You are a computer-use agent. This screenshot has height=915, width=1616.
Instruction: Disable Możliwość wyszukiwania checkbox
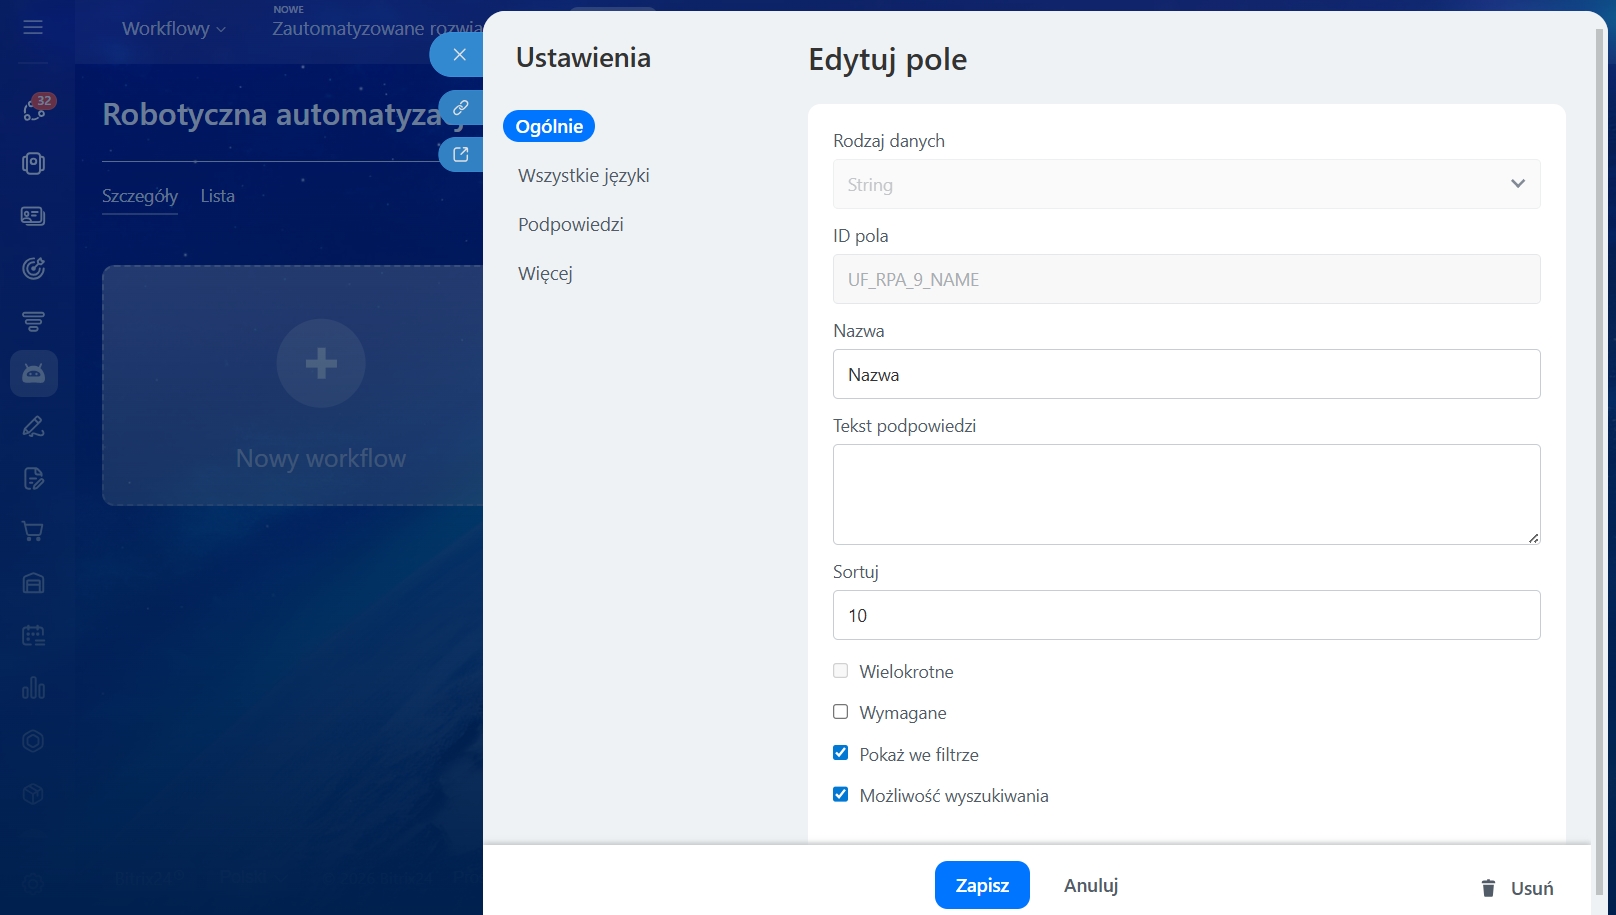click(x=841, y=794)
